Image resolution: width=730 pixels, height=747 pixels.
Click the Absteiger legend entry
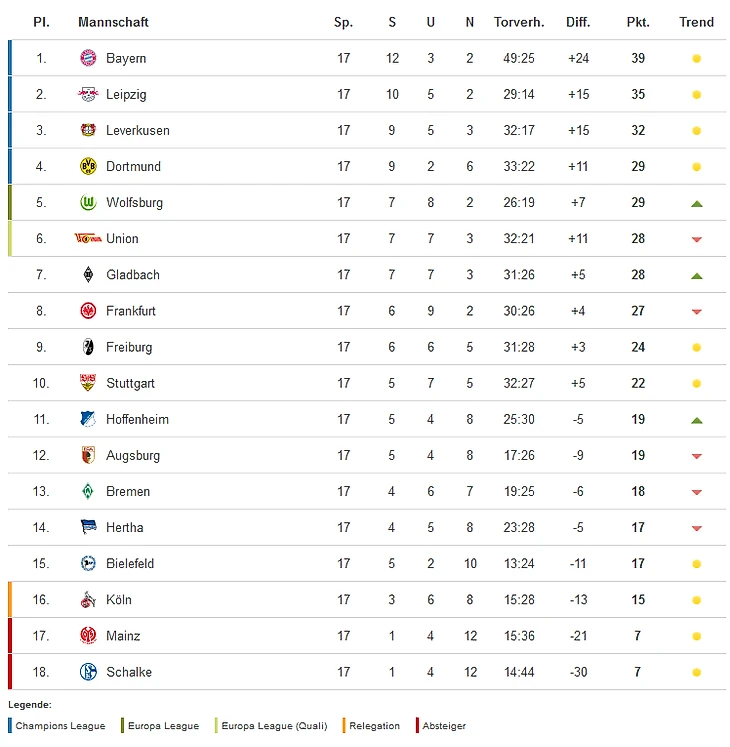tap(443, 726)
